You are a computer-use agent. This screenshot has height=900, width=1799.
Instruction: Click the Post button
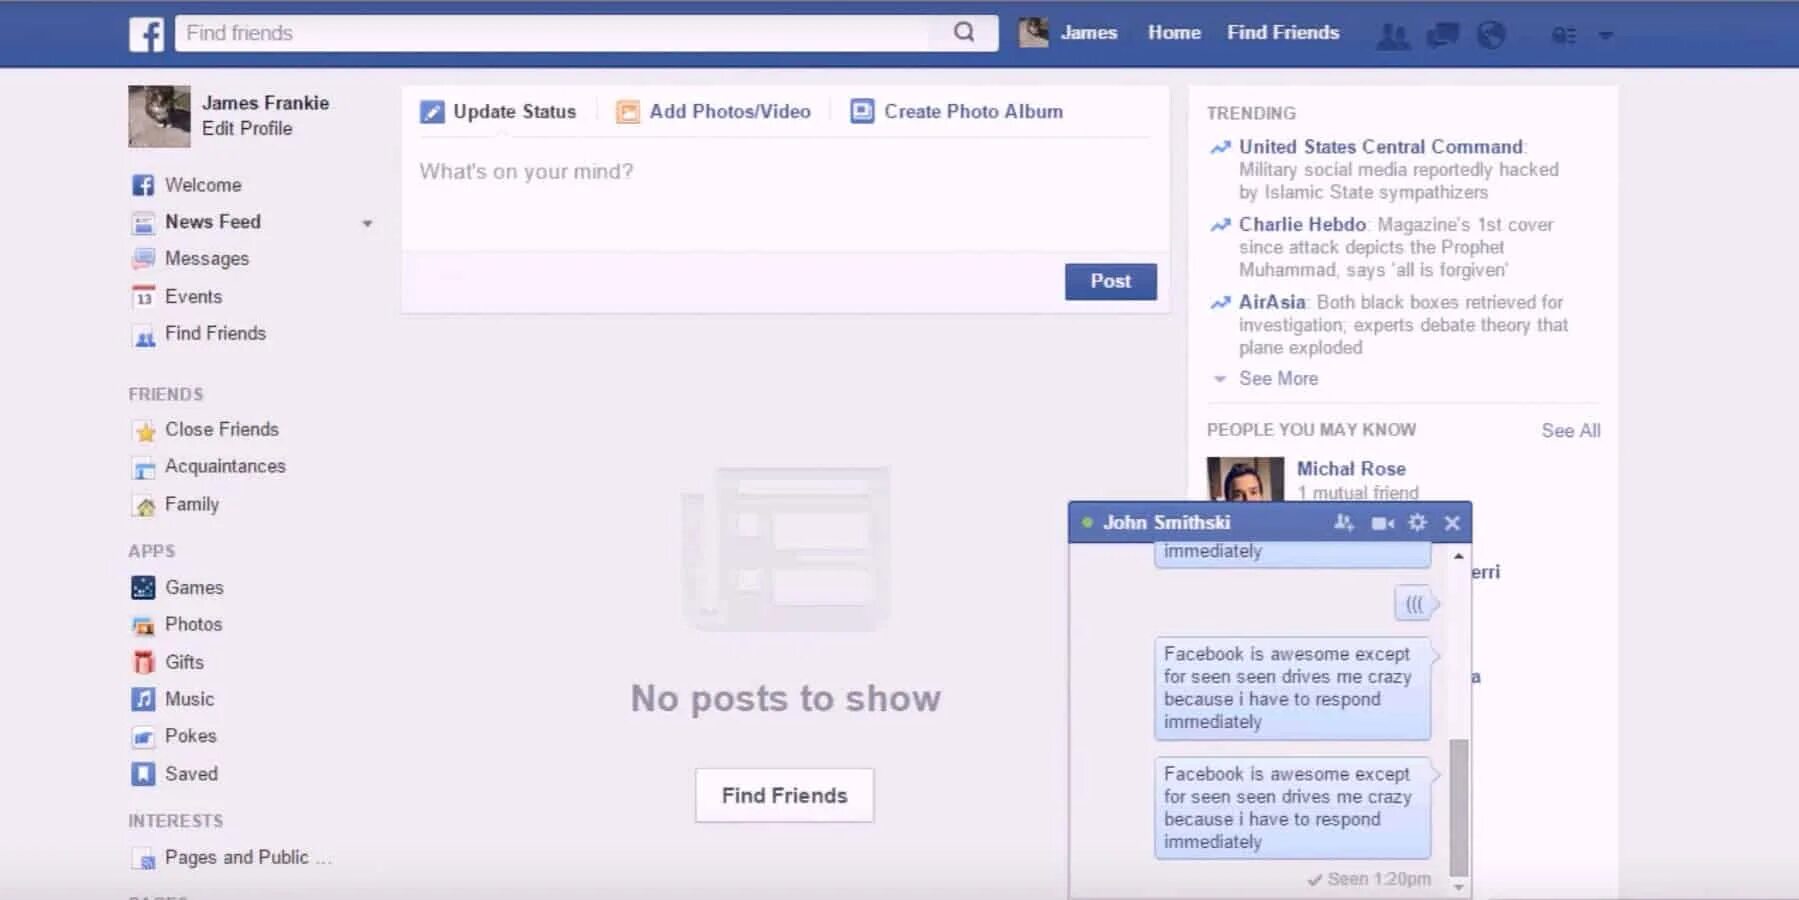pos(1111,282)
